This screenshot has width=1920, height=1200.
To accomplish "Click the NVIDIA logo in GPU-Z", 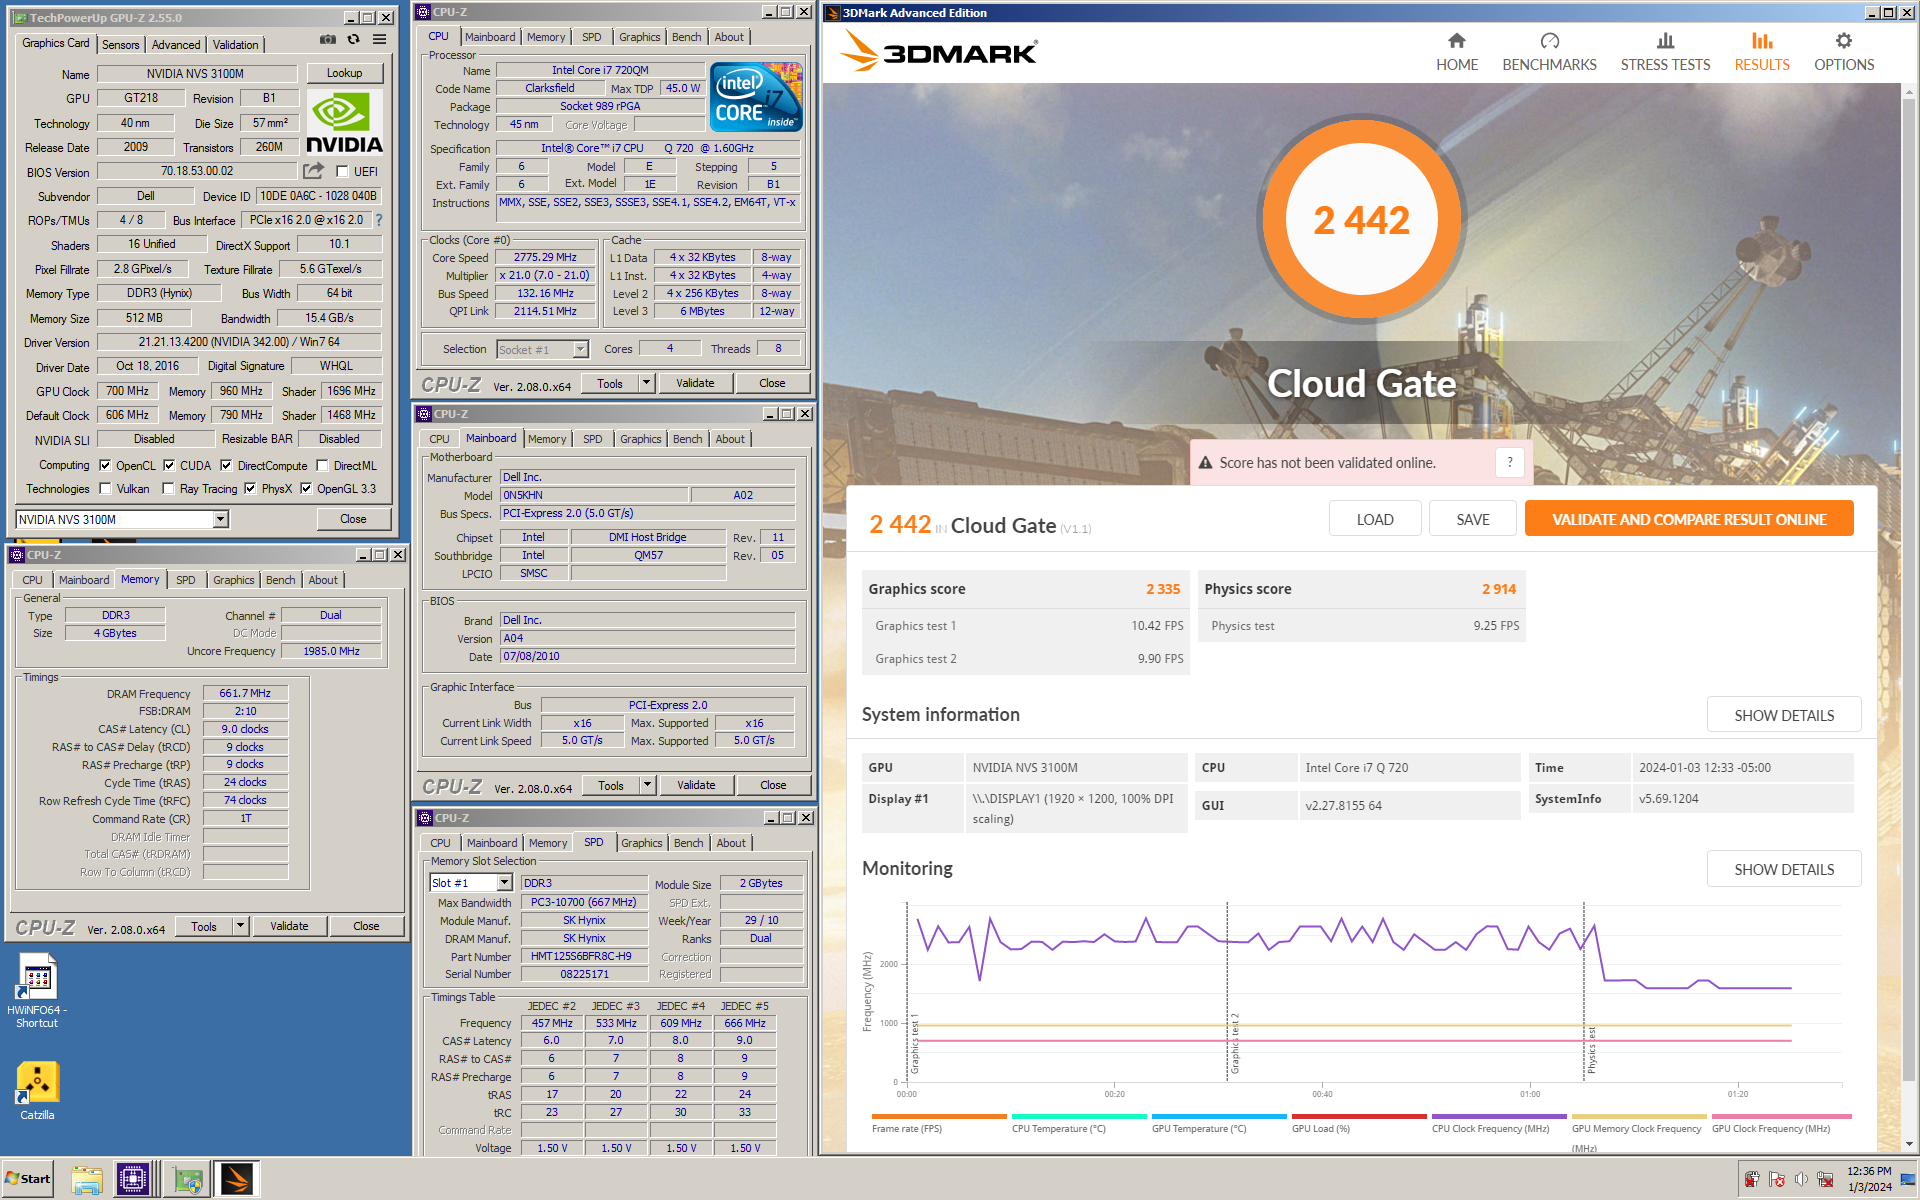I will coord(344,122).
